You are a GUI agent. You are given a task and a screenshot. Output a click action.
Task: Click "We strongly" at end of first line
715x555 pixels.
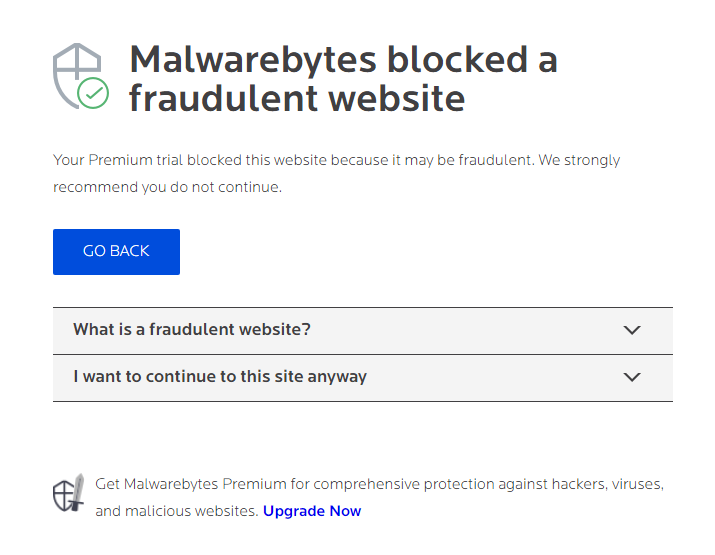tap(580, 160)
